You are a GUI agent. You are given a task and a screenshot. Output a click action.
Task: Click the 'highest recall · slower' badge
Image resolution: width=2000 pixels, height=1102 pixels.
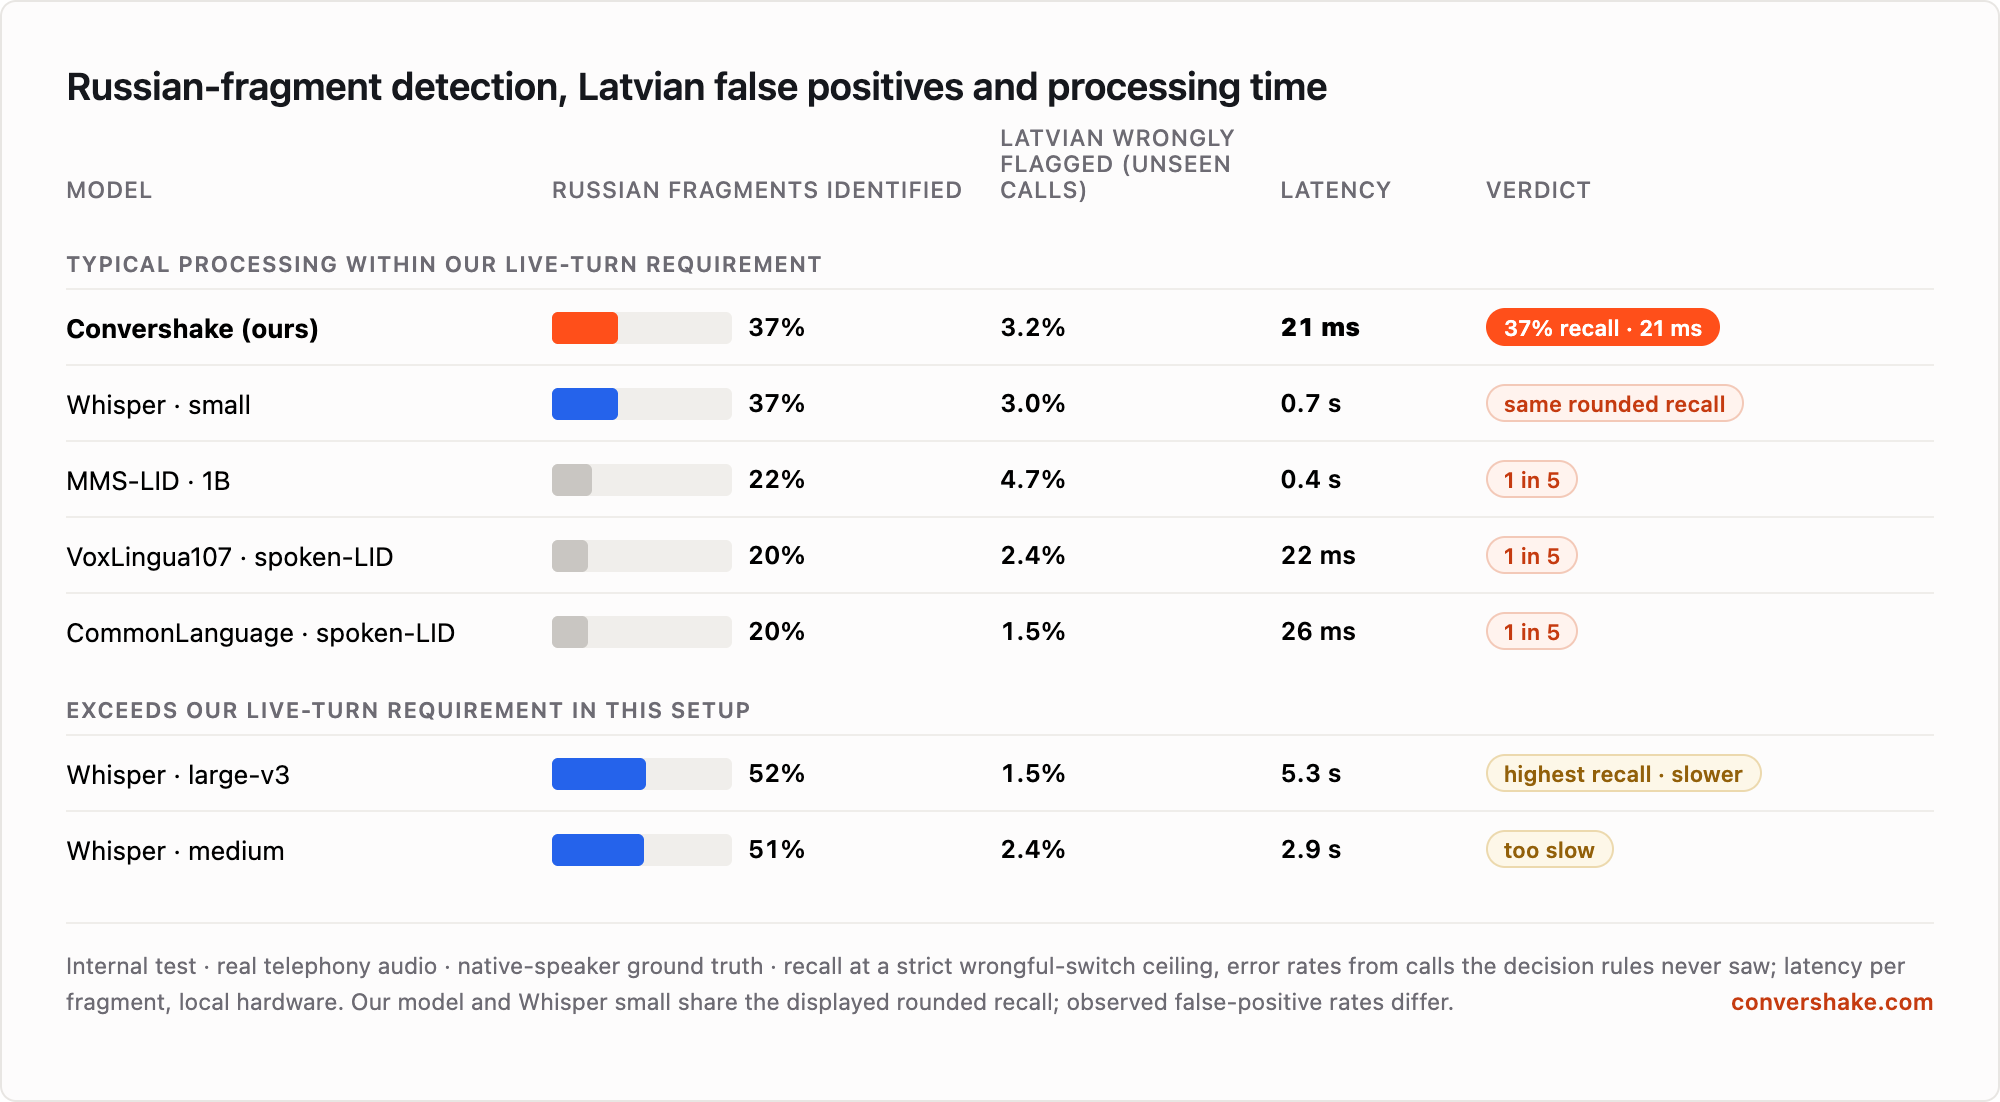pyautogui.click(x=1623, y=774)
